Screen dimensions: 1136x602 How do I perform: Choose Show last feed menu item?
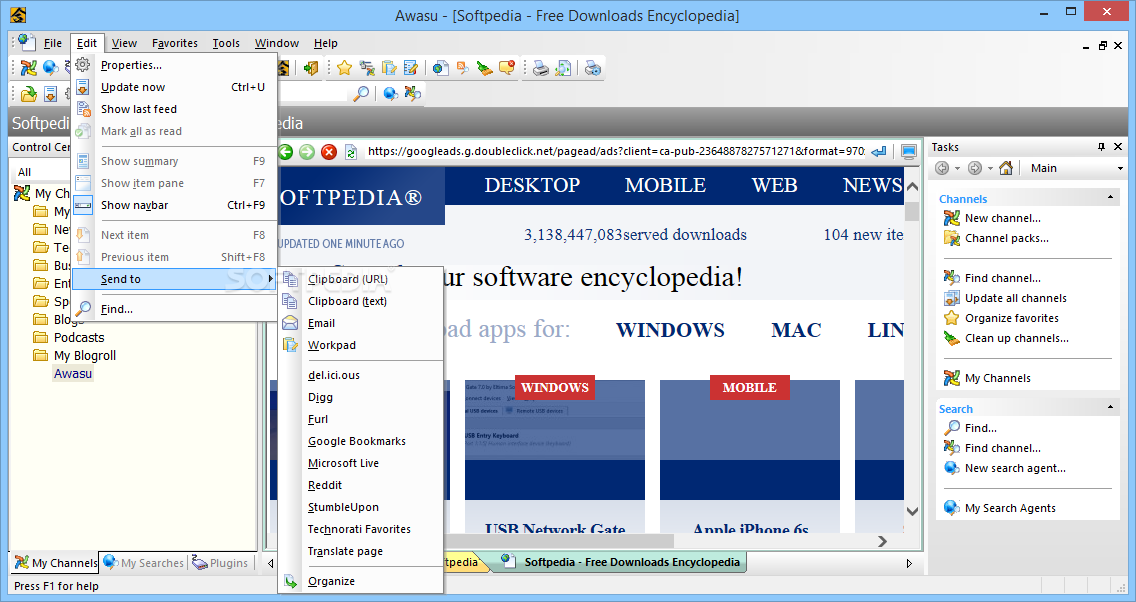pos(175,109)
